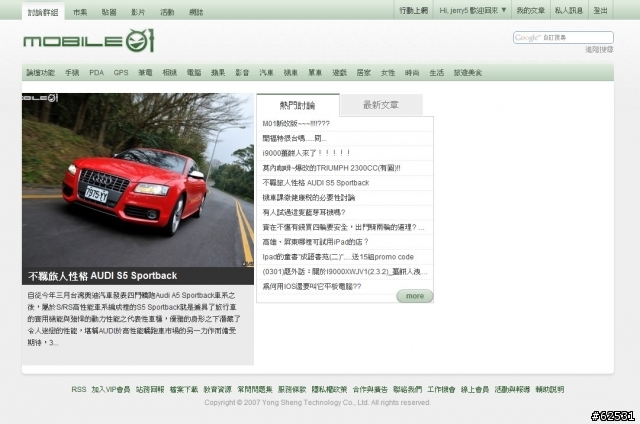
Task: Open the 影片 top tab
Action: point(138,12)
